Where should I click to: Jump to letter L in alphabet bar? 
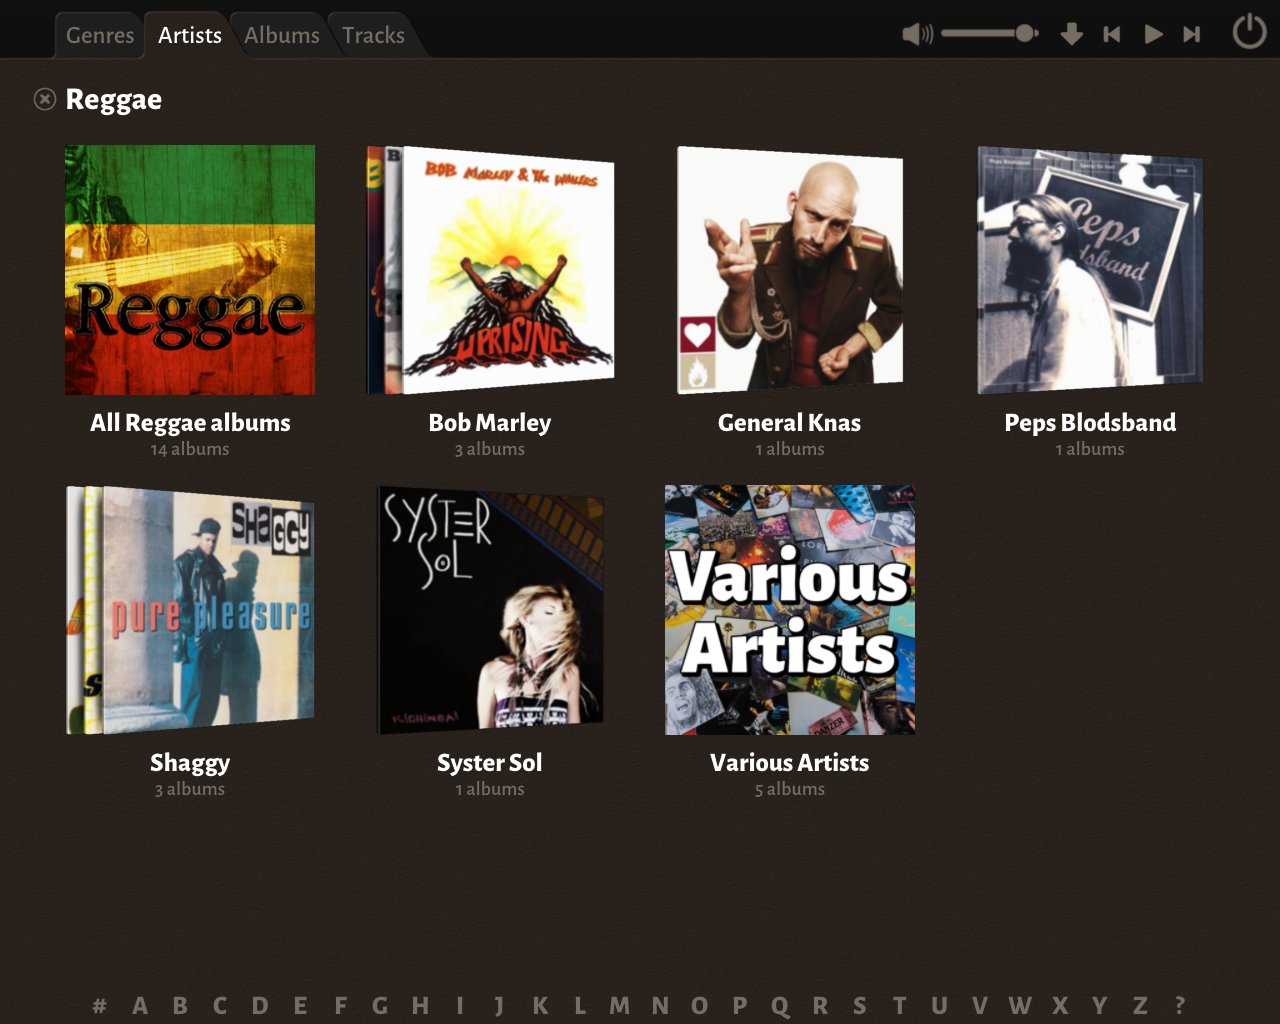[580, 1005]
